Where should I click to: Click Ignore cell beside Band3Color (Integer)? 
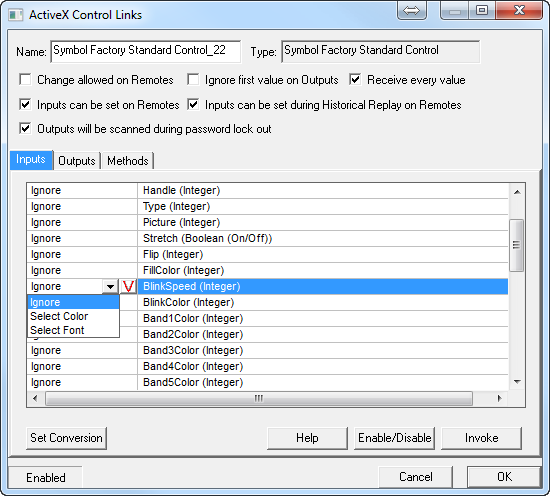point(82,350)
